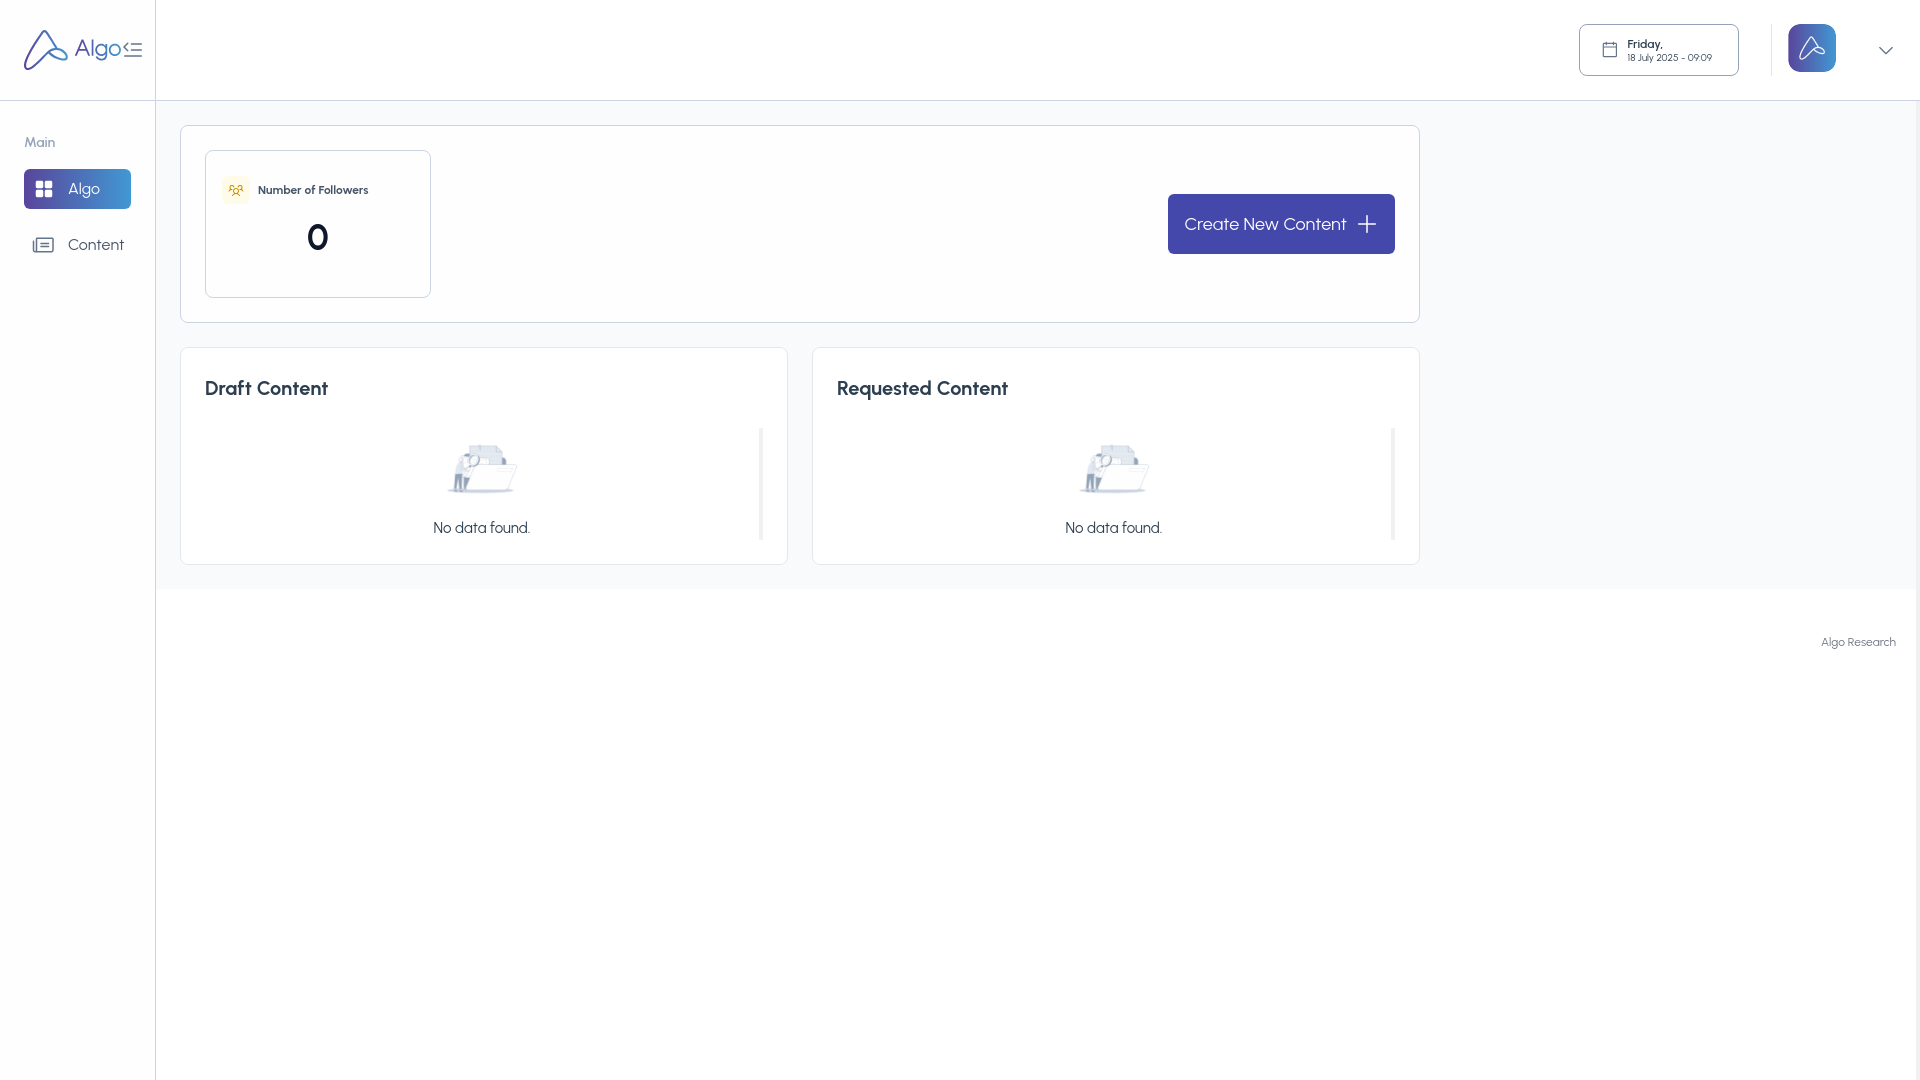
Task: Click the calendar icon in date box
Action: (1610, 50)
